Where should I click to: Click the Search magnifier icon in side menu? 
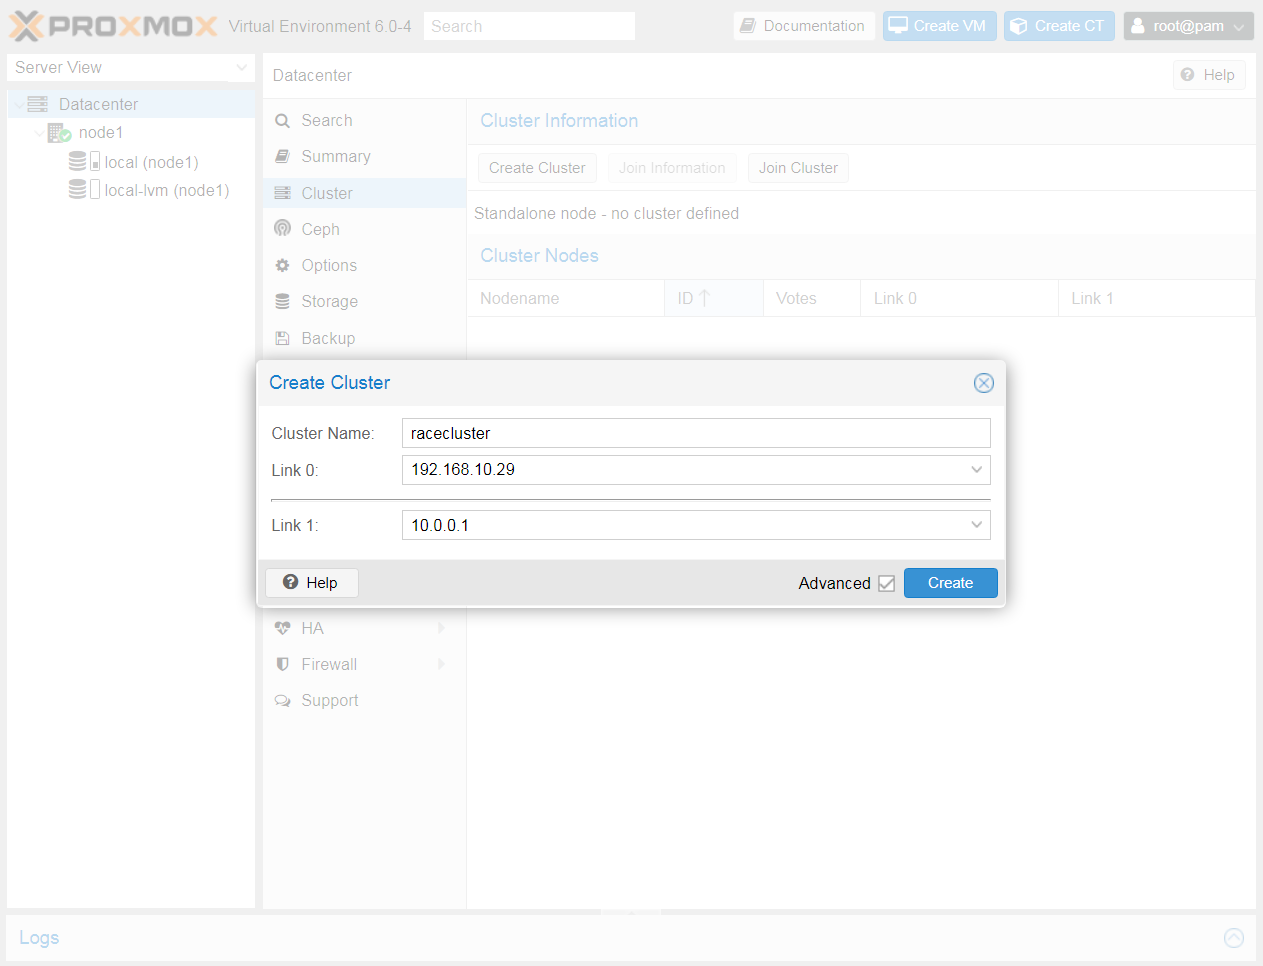(283, 121)
